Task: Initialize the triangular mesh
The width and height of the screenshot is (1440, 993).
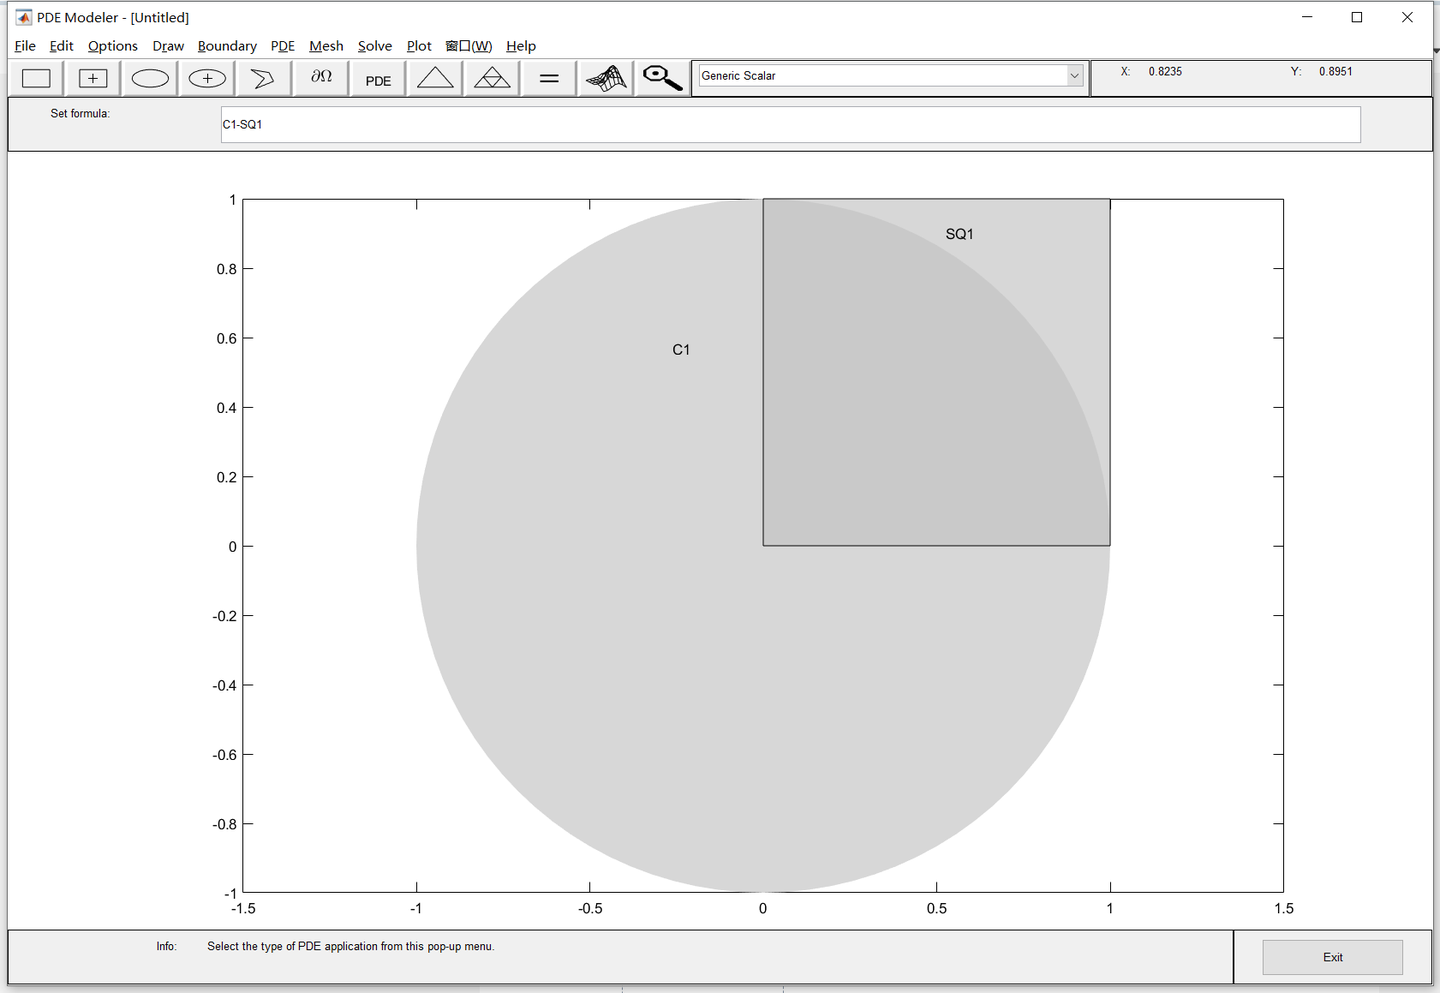Action: click(x=435, y=78)
